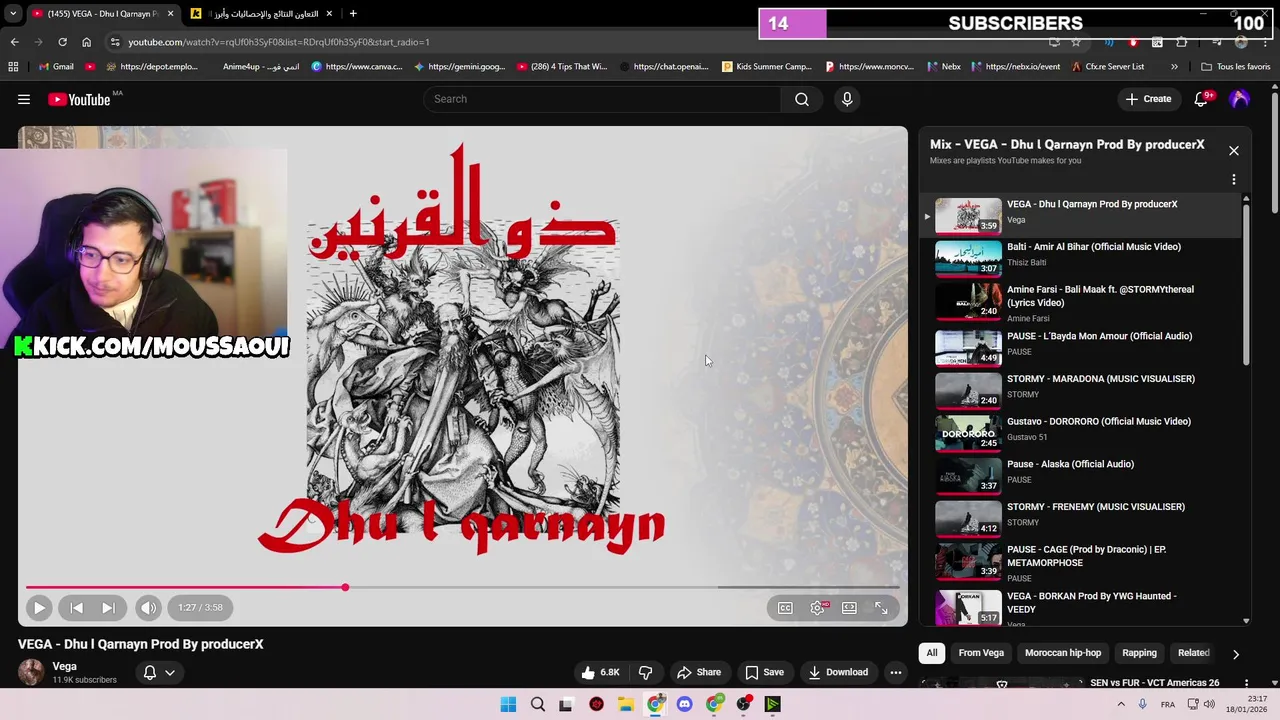Click the YouTube search field
Screen dimensions: 1280x720
point(603,99)
